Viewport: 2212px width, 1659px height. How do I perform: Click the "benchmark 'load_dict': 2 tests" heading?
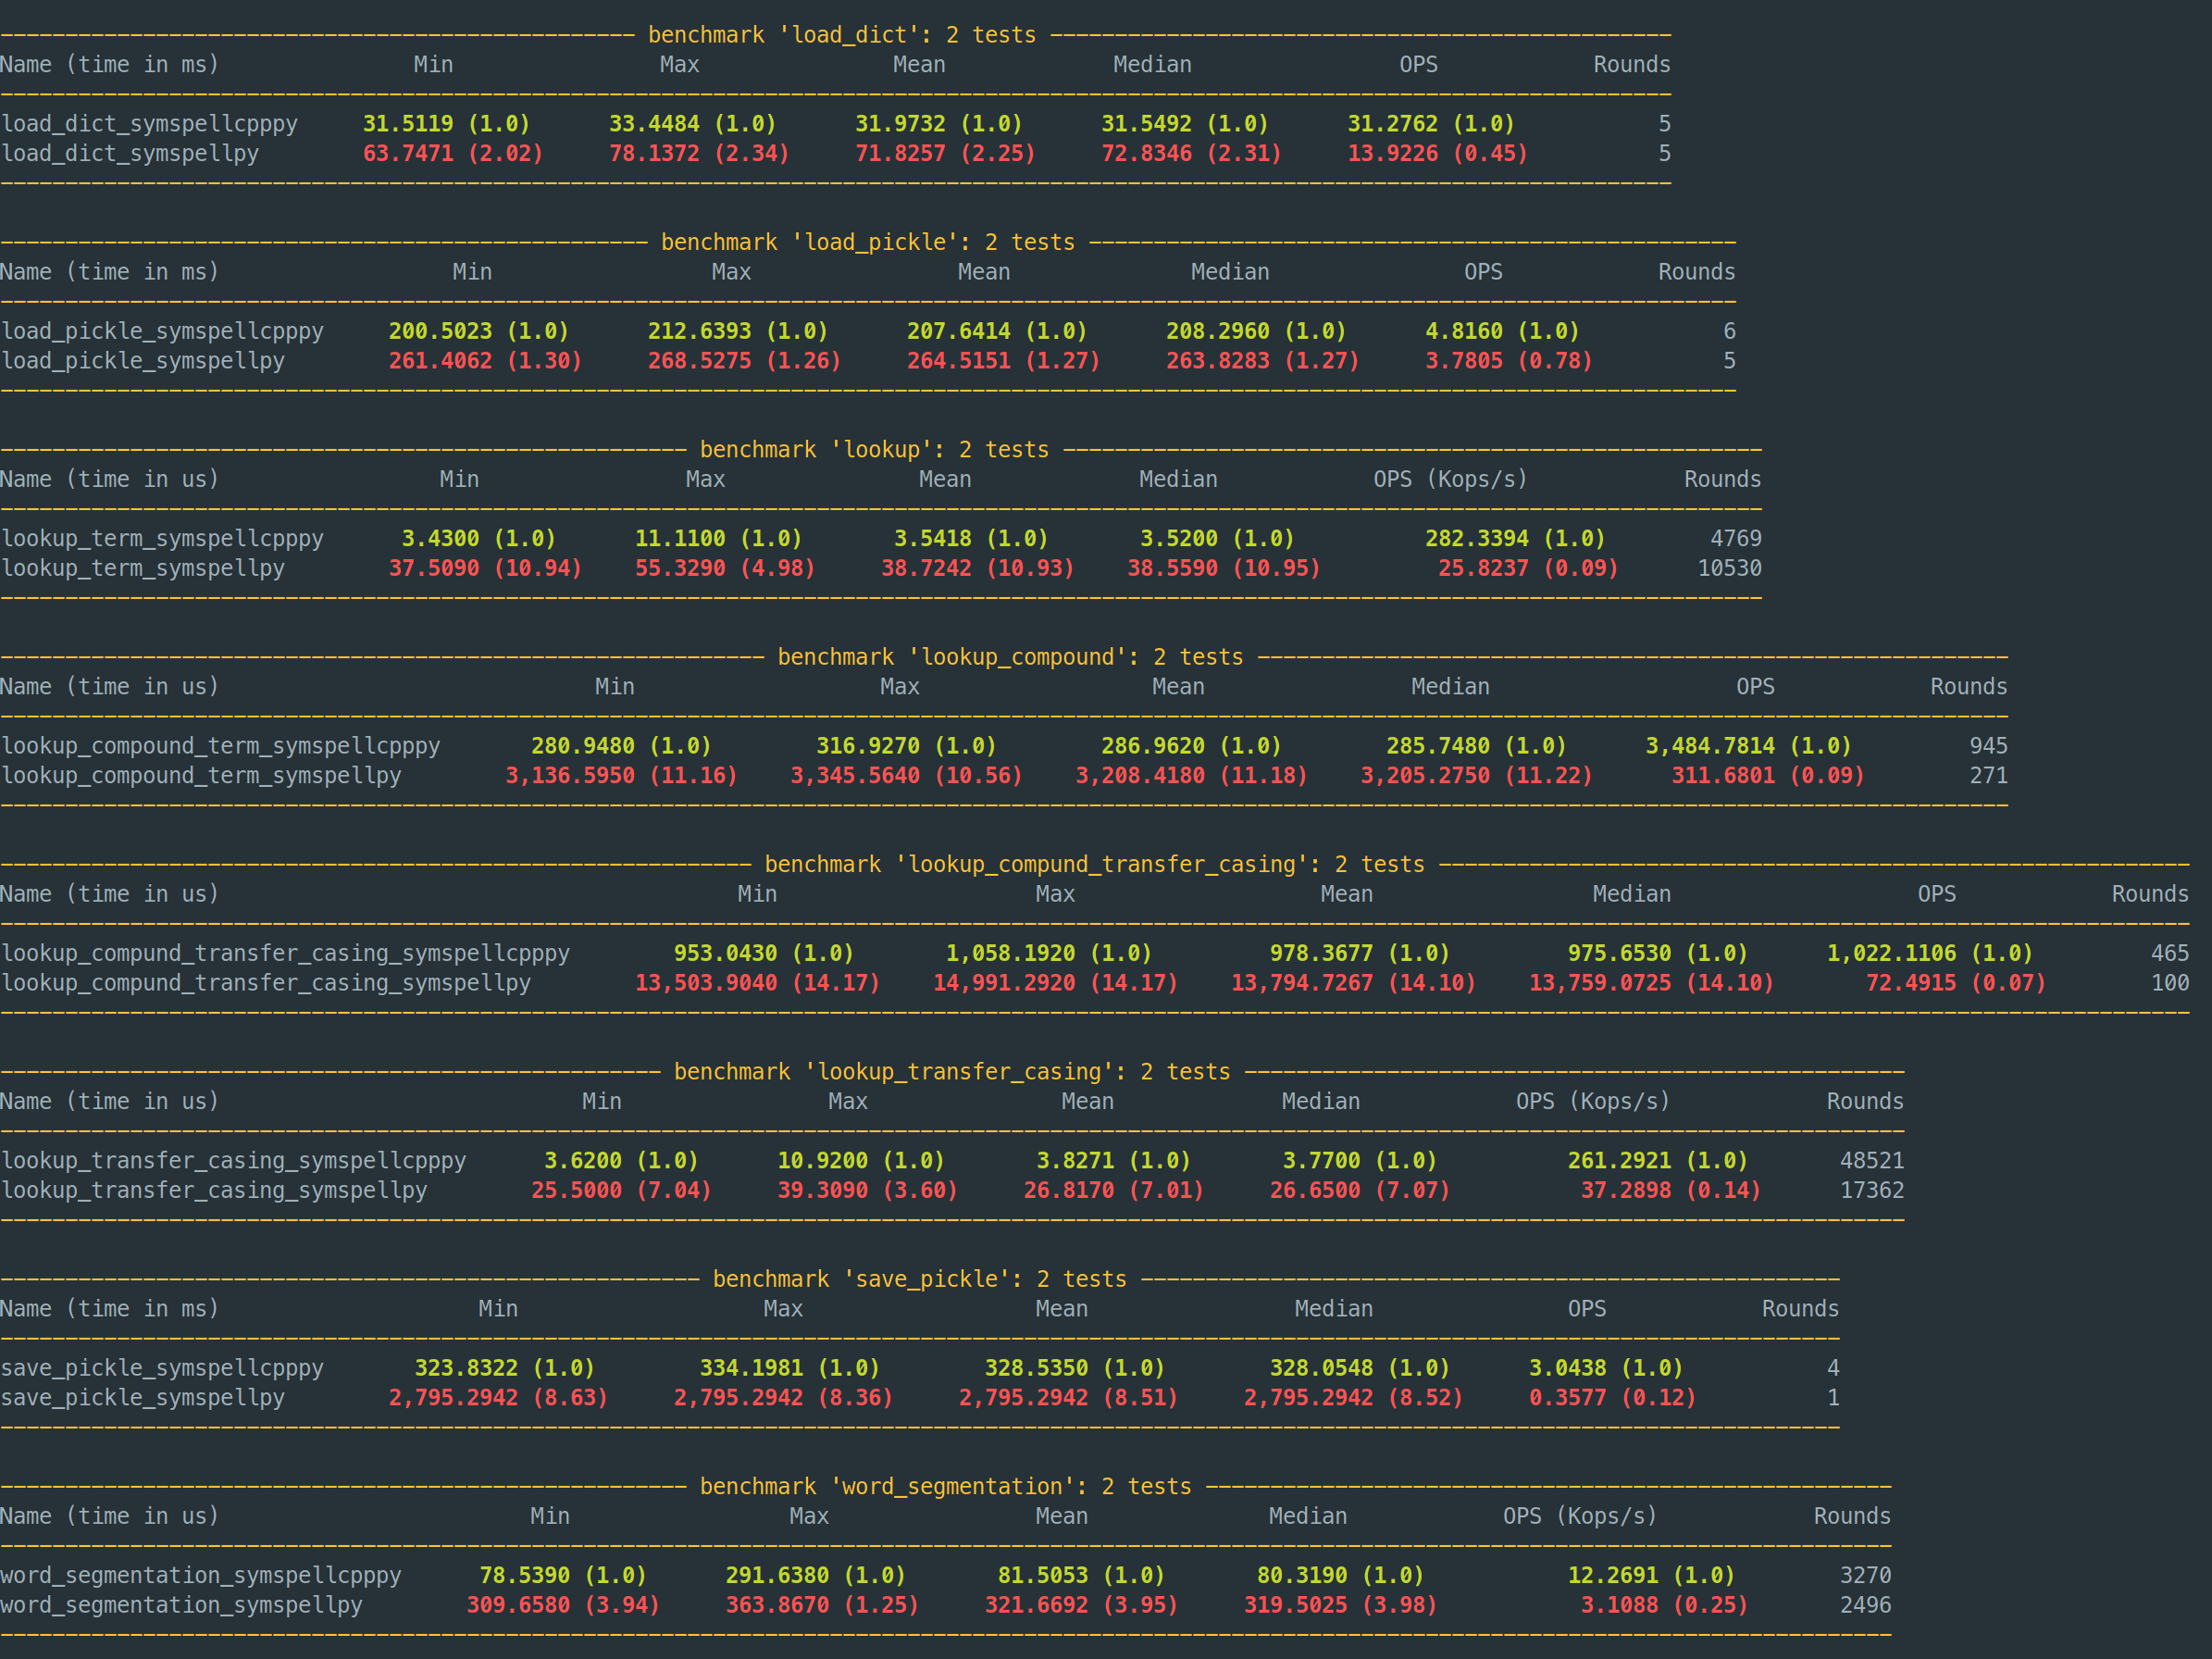(x=842, y=35)
